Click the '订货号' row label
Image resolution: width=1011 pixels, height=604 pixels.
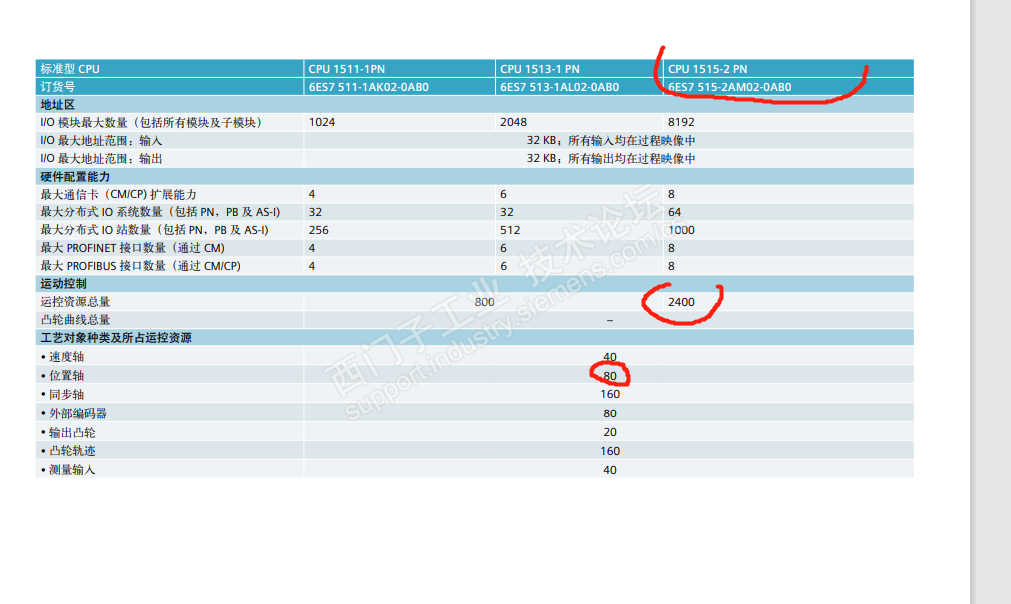click(57, 86)
